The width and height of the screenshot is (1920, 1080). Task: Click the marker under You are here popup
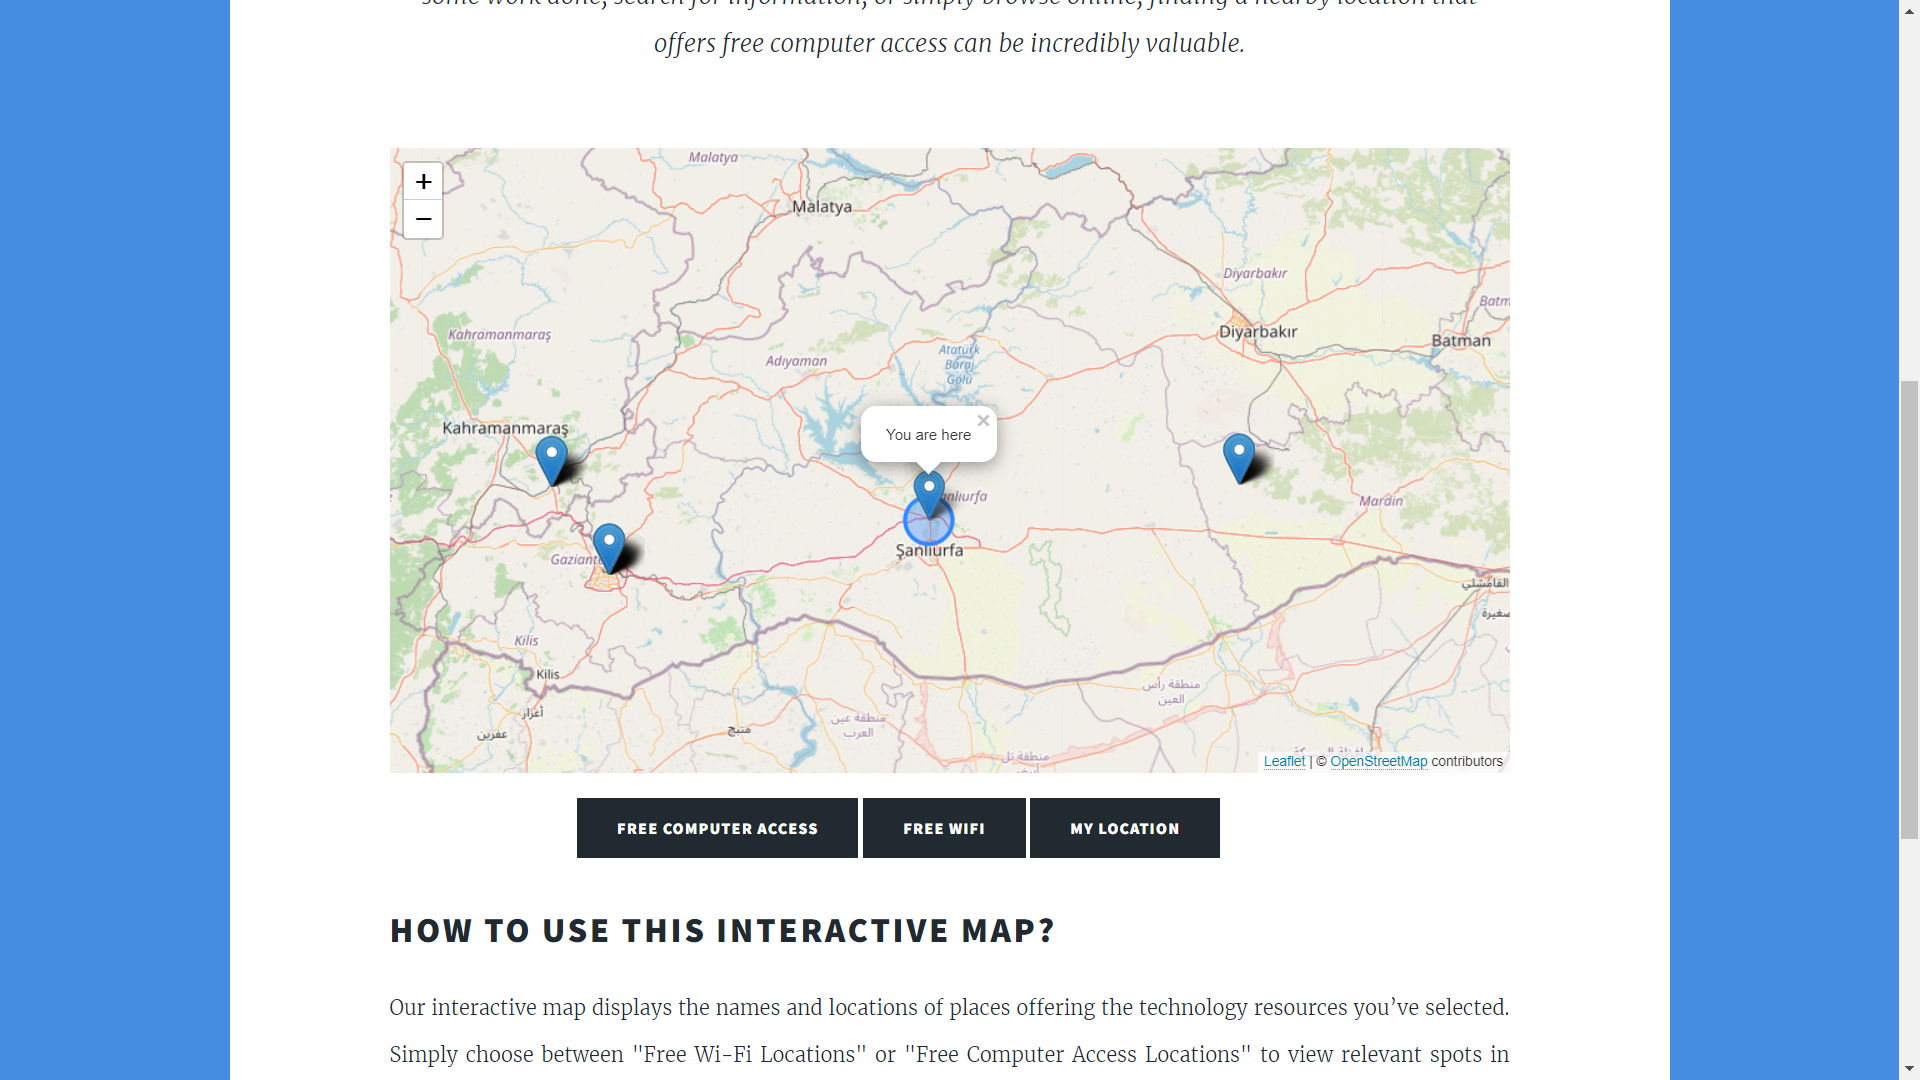point(929,491)
